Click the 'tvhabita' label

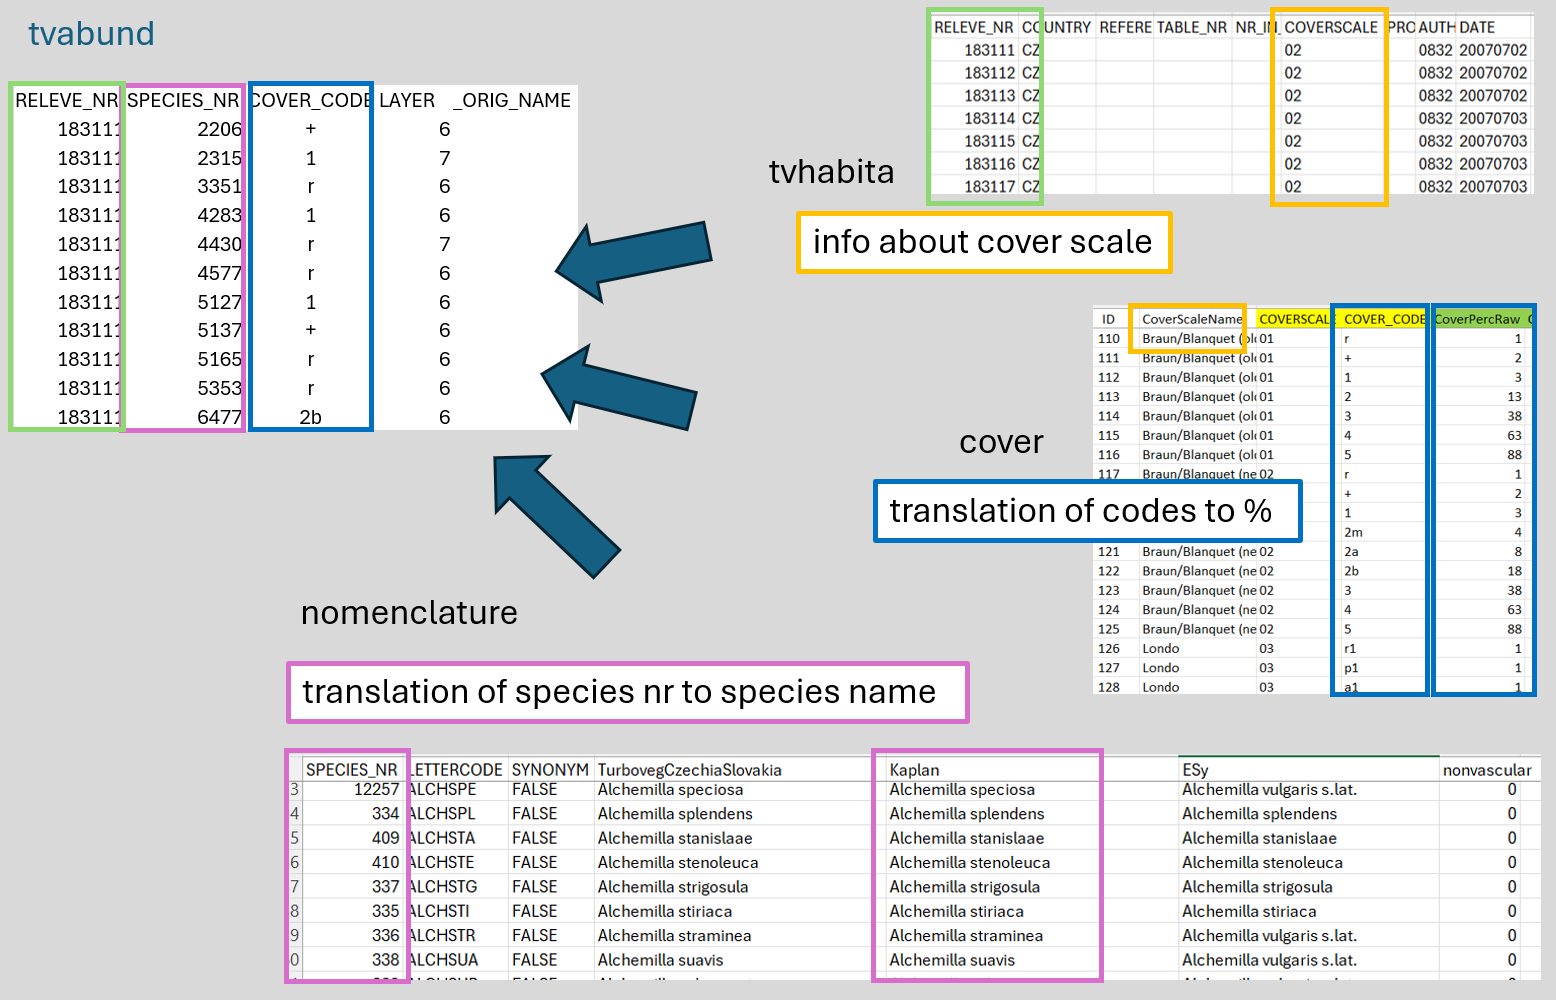coord(831,172)
